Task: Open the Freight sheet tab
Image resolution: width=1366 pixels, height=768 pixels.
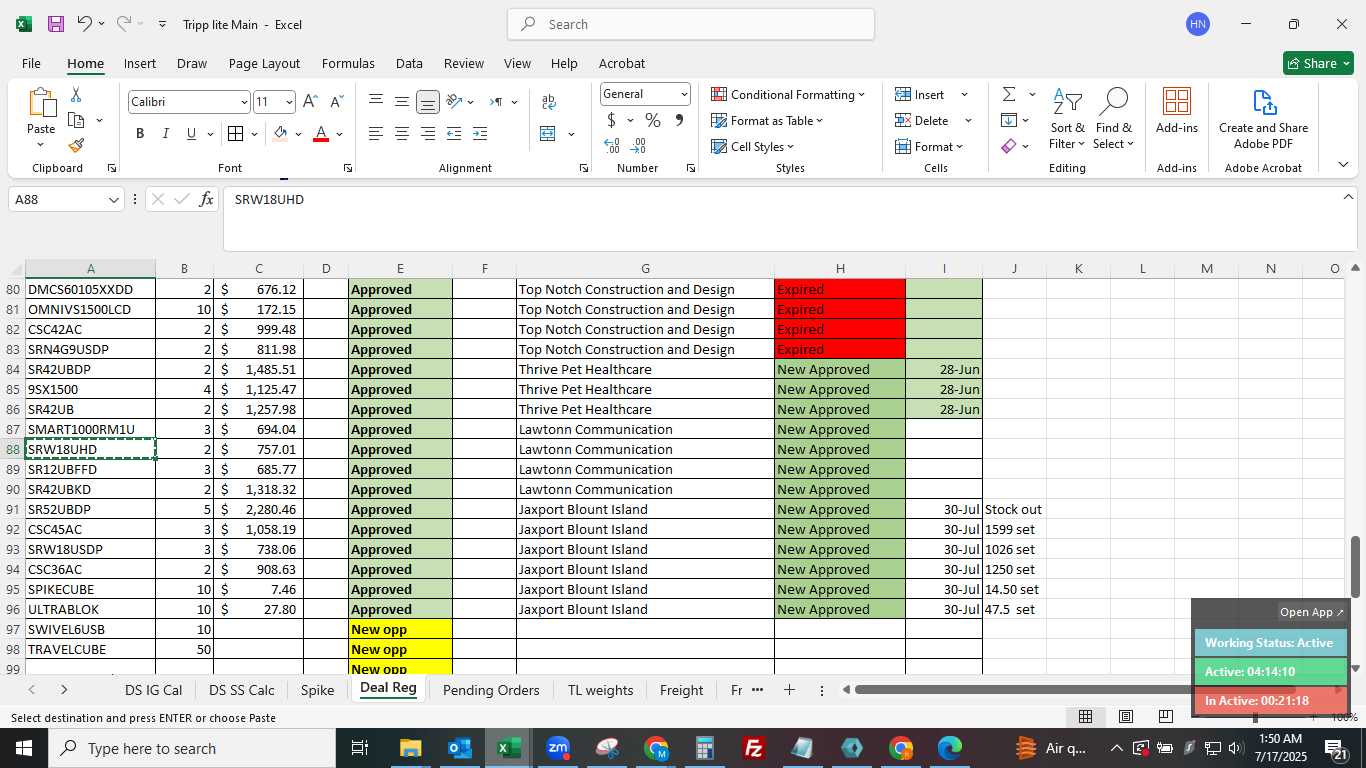Action: click(682, 690)
